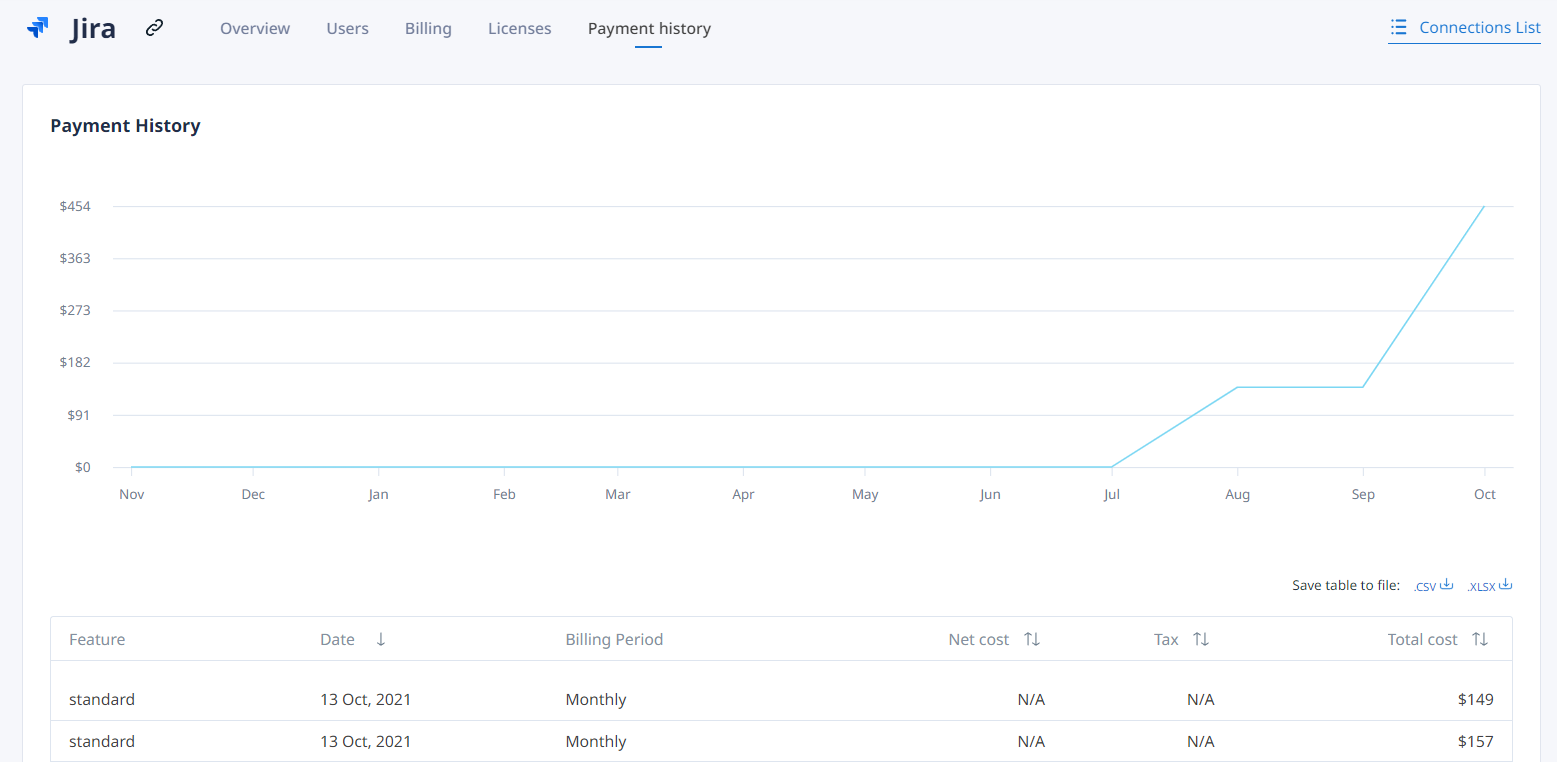This screenshot has width=1557, height=762.
Task: Click the Jul month label
Action: pyautogui.click(x=1112, y=494)
